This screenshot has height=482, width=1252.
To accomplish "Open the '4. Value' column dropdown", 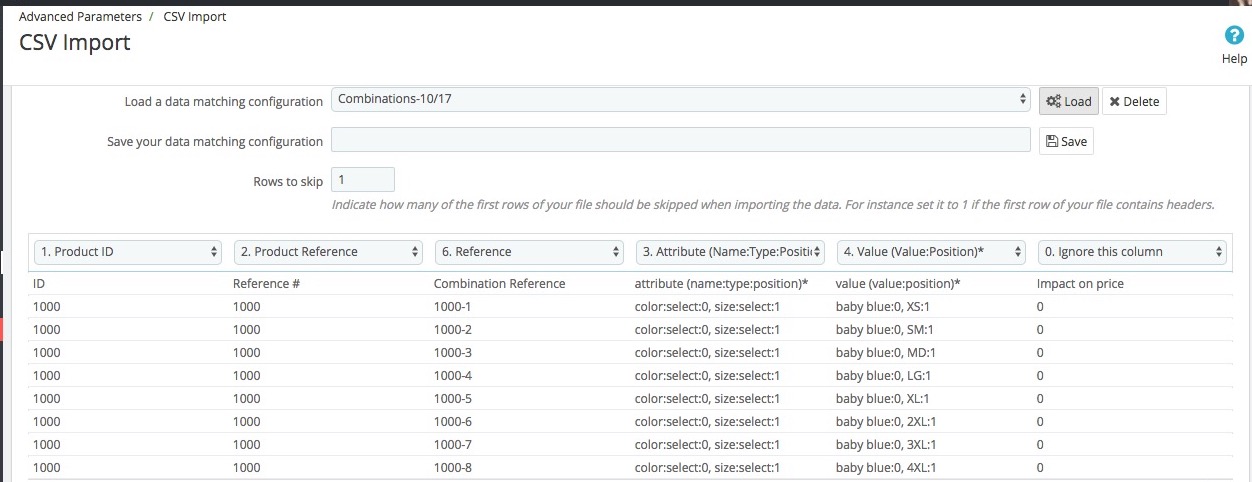I will [x=931, y=252].
